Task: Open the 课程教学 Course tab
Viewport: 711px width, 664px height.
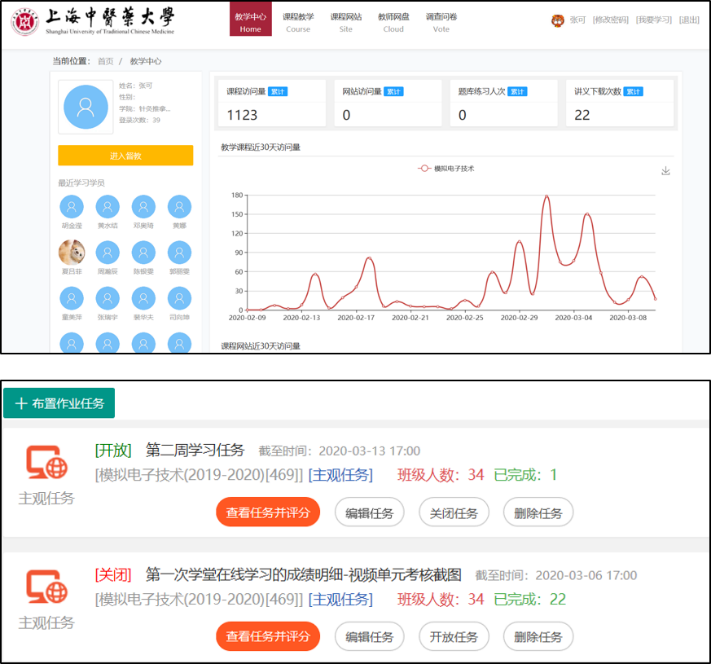Action: [298, 22]
